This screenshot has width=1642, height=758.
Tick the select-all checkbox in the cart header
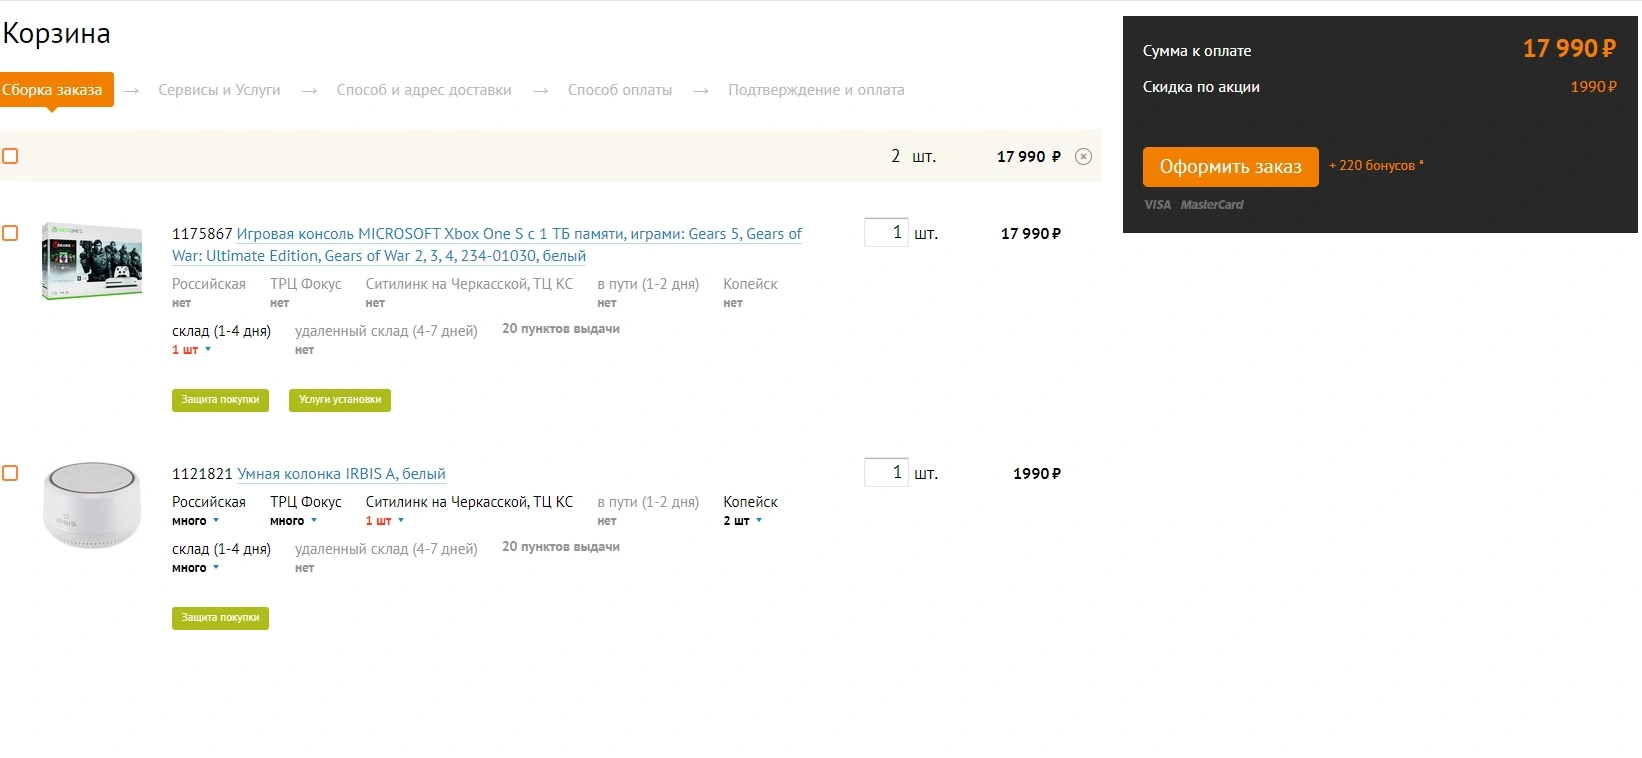tap(10, 156)
